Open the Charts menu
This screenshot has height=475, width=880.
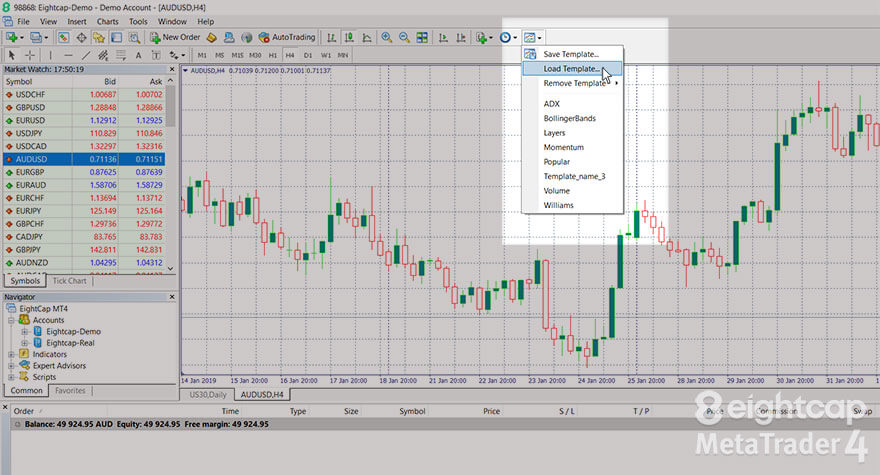tap(107, 21)
